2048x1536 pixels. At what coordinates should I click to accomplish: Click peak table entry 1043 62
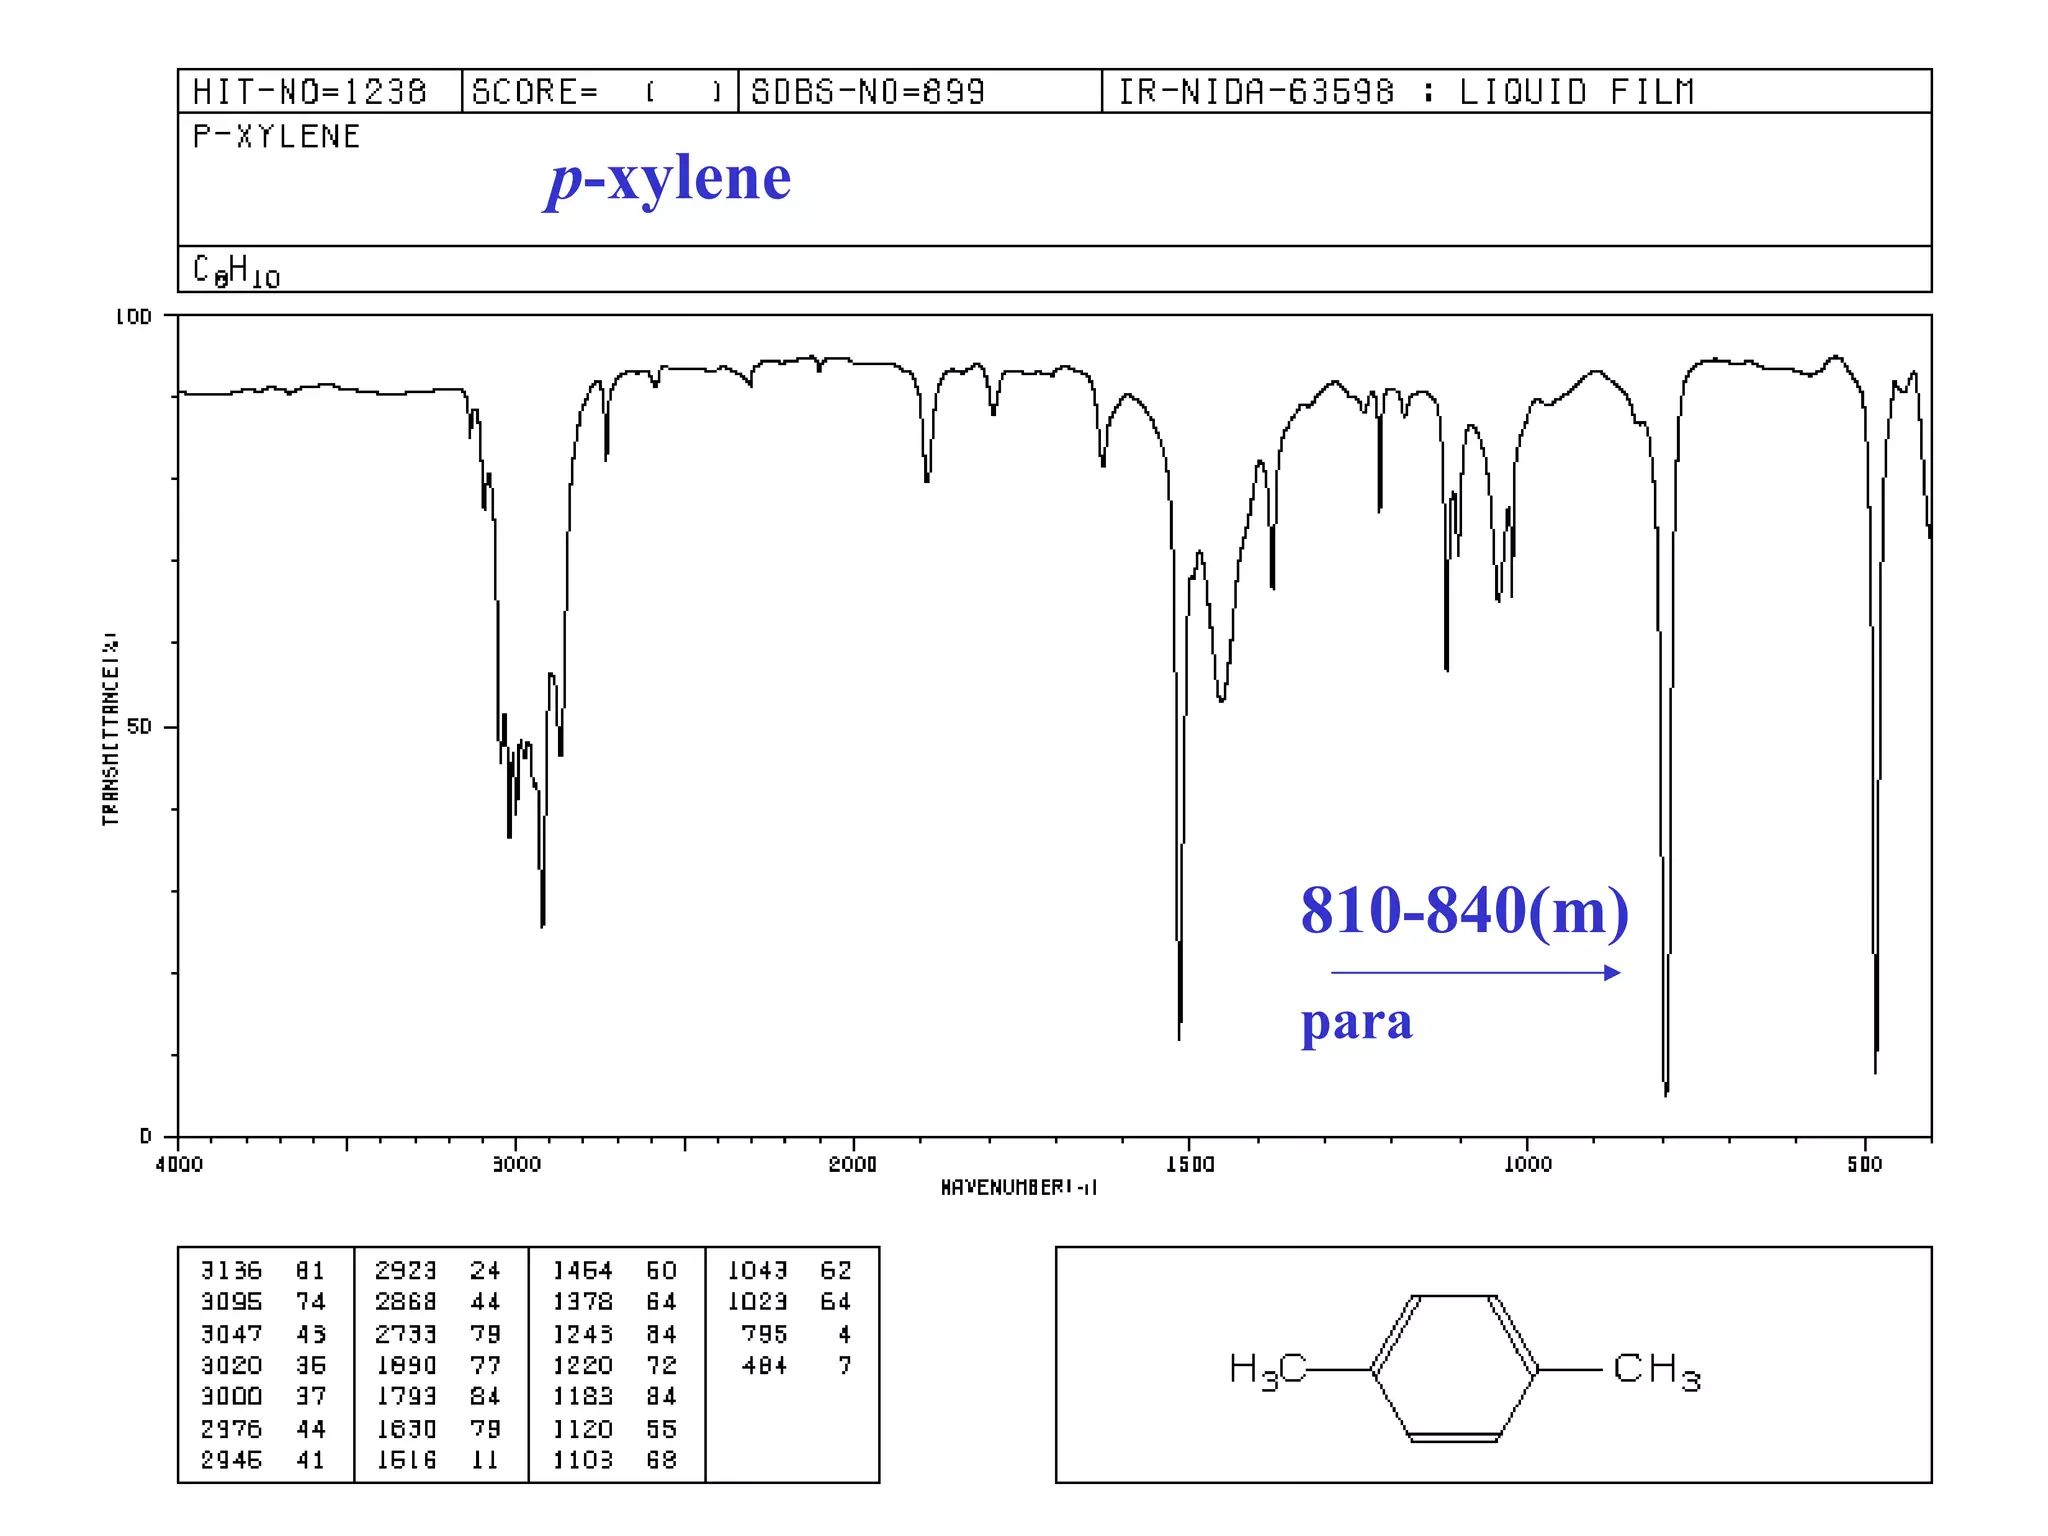click(790, 1271)
